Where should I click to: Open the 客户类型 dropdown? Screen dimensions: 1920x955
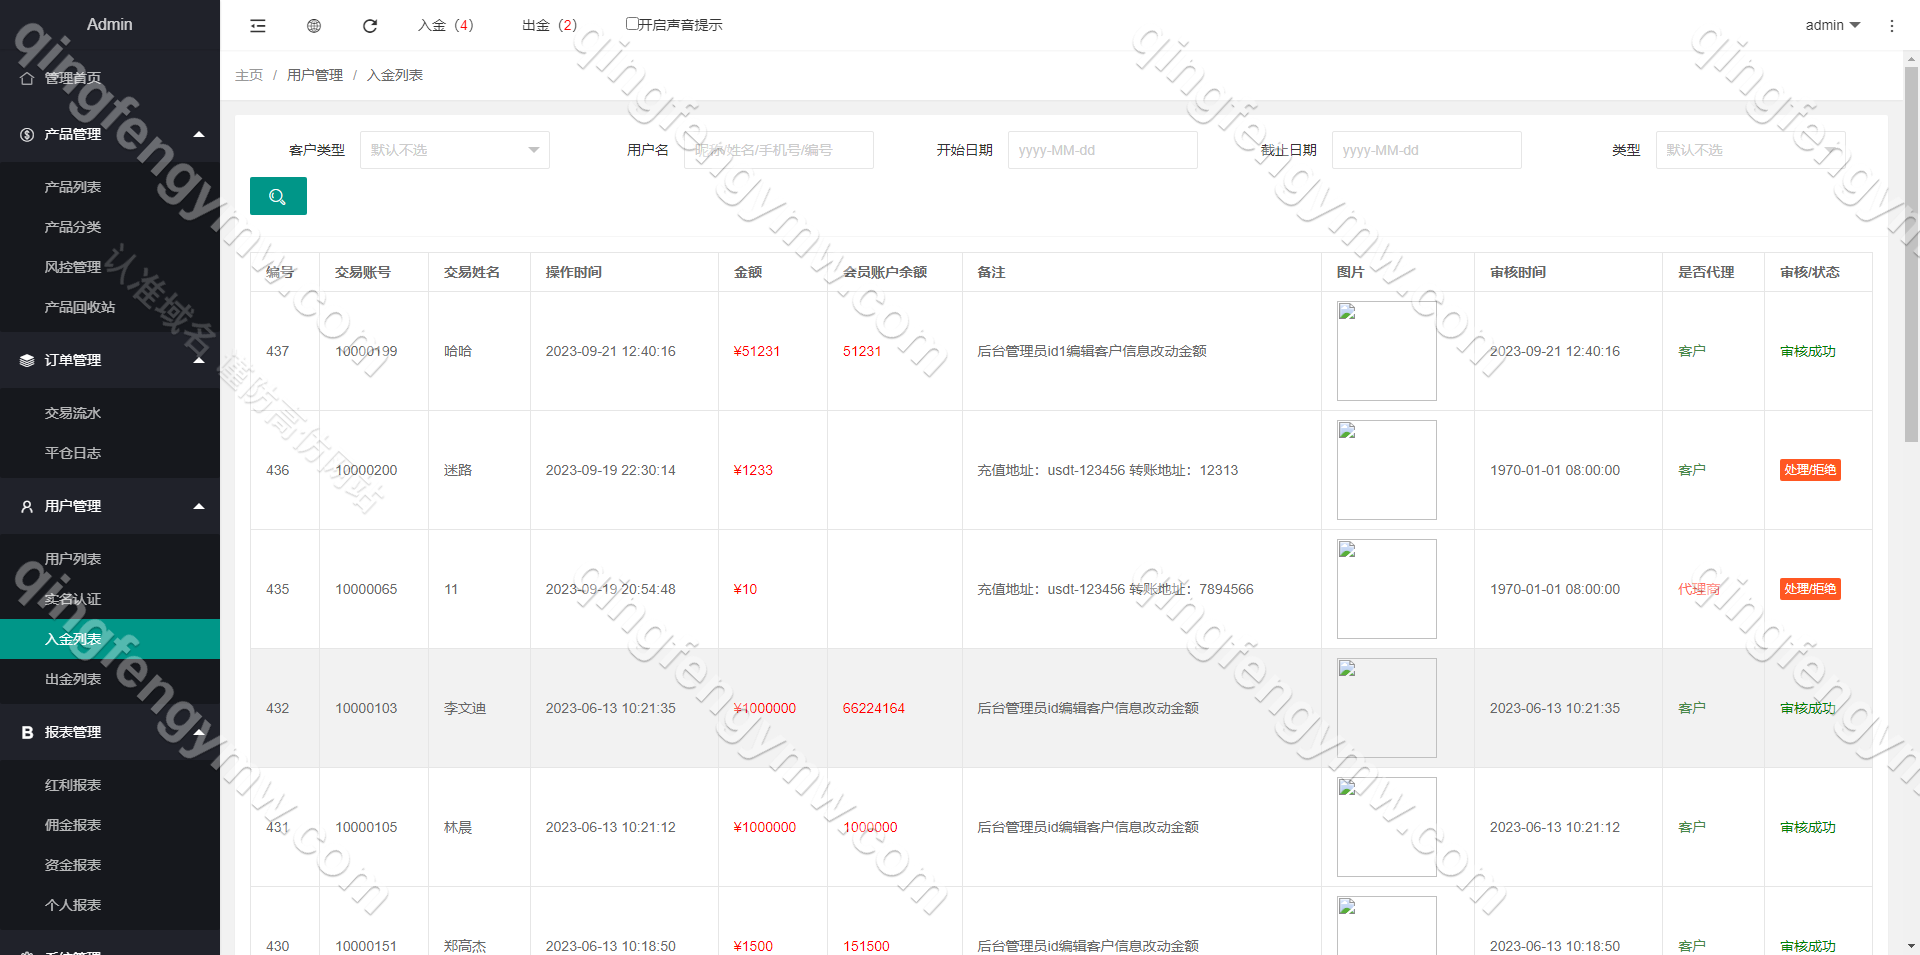[455, 150]
